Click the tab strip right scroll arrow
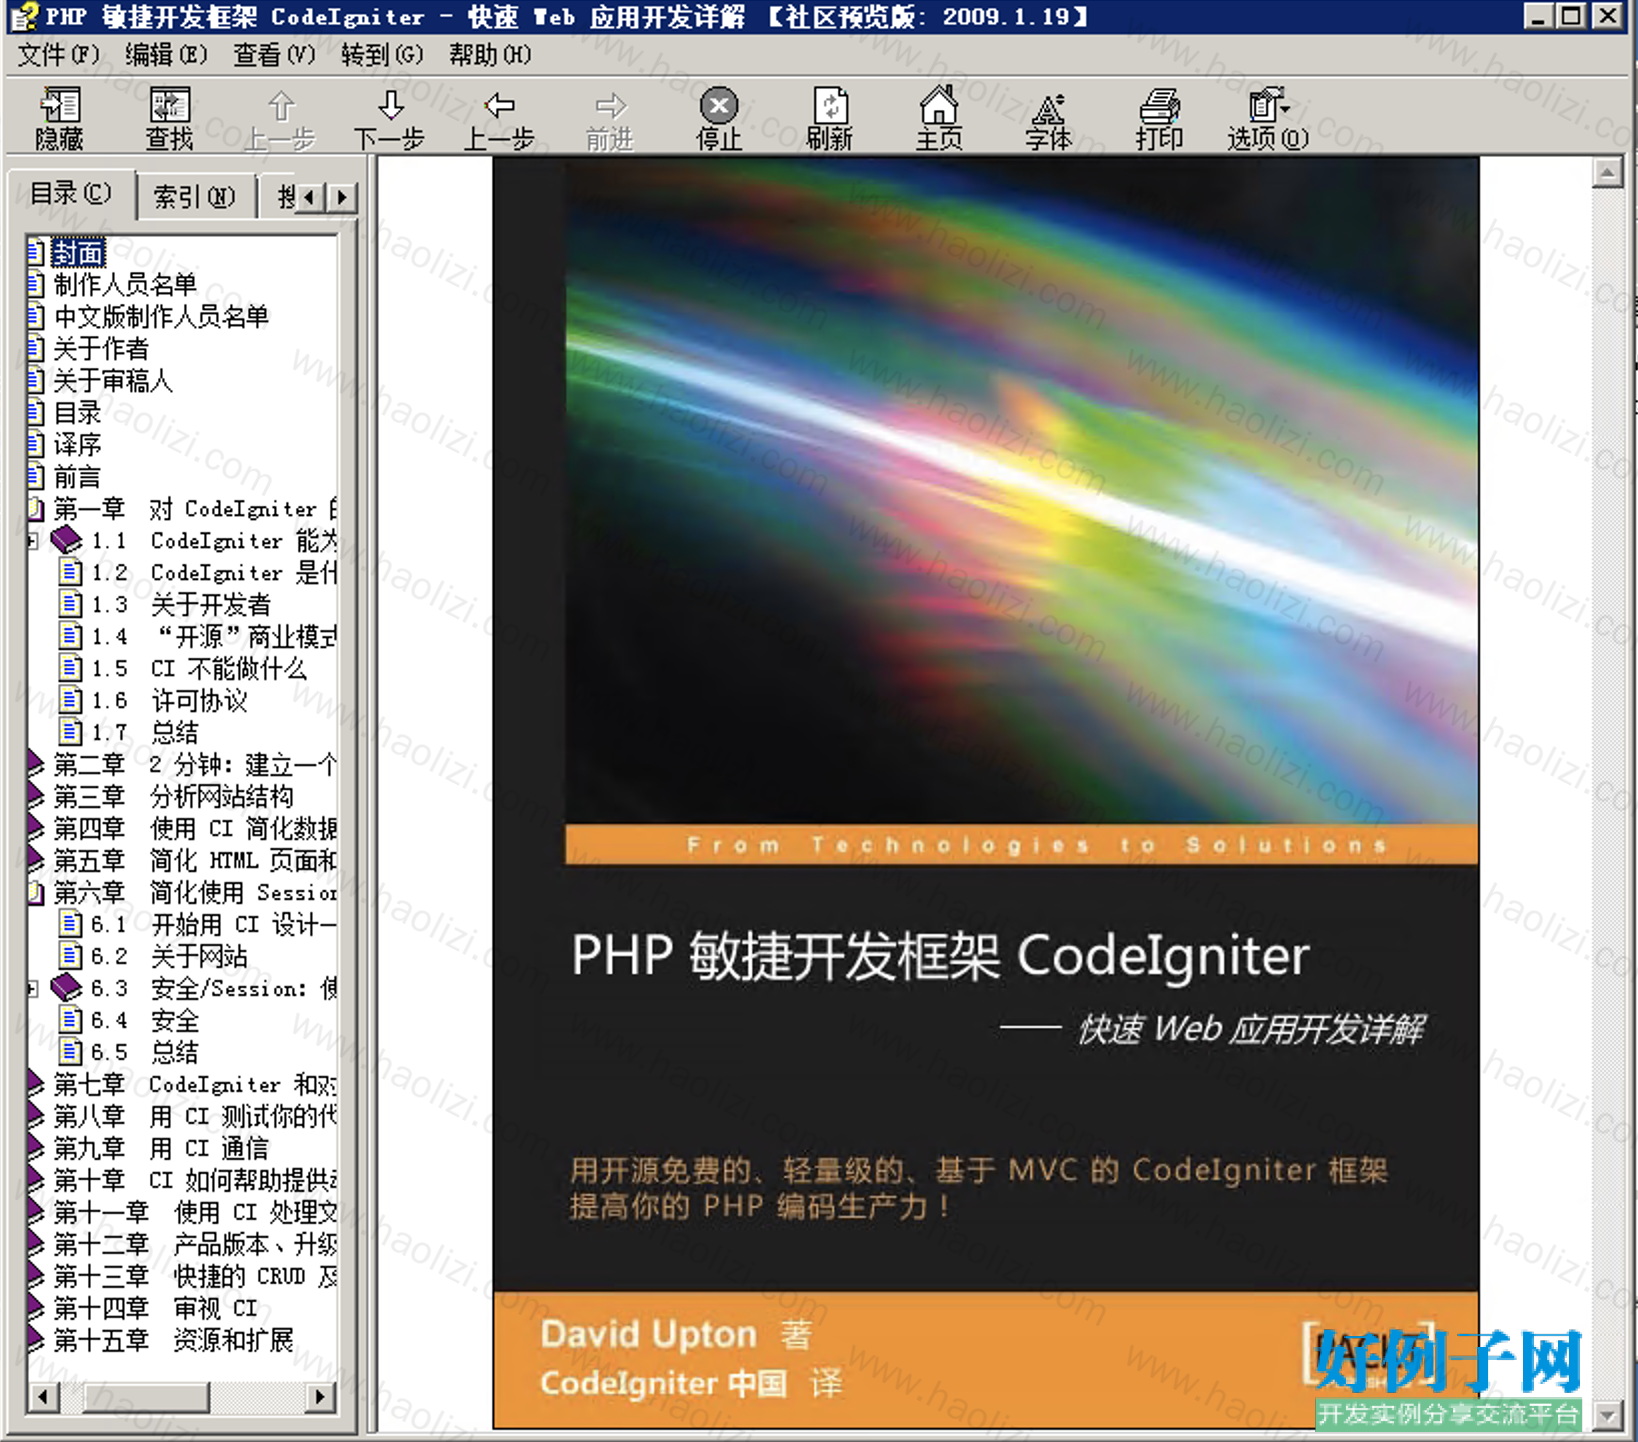The height and width of the screenshot is (1442, 1638). (x=342, y=197)
